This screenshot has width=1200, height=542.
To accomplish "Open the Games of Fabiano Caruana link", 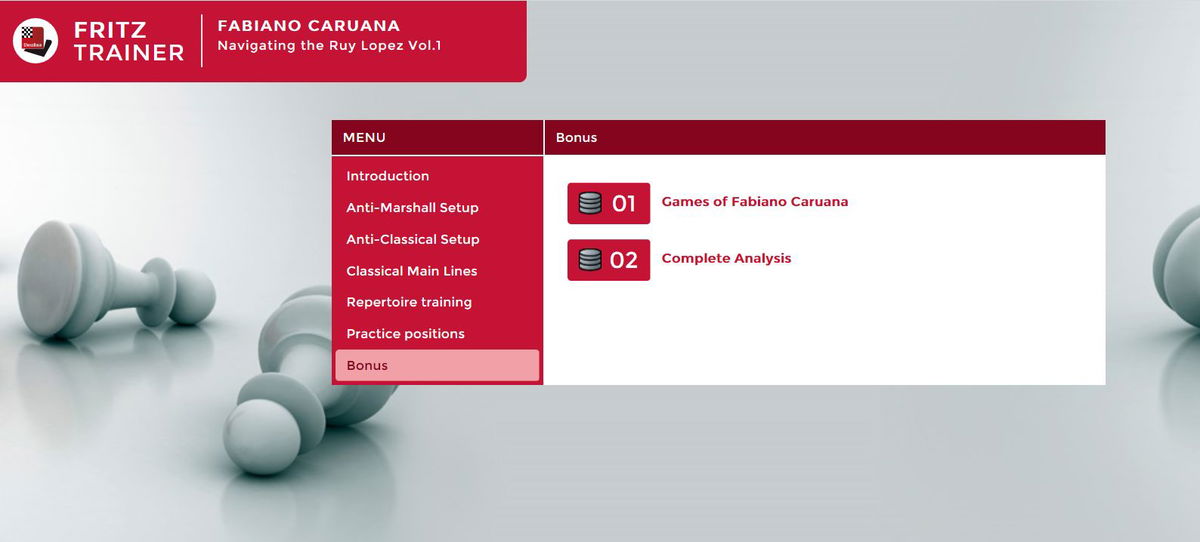I will point(754,202).
